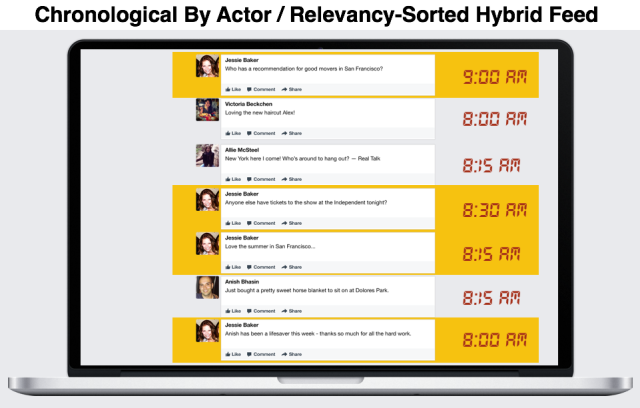The height and width of the screenshot is (408, 640).
Task: Click Jessie Baker's name above the movers question
Action: 242,60
